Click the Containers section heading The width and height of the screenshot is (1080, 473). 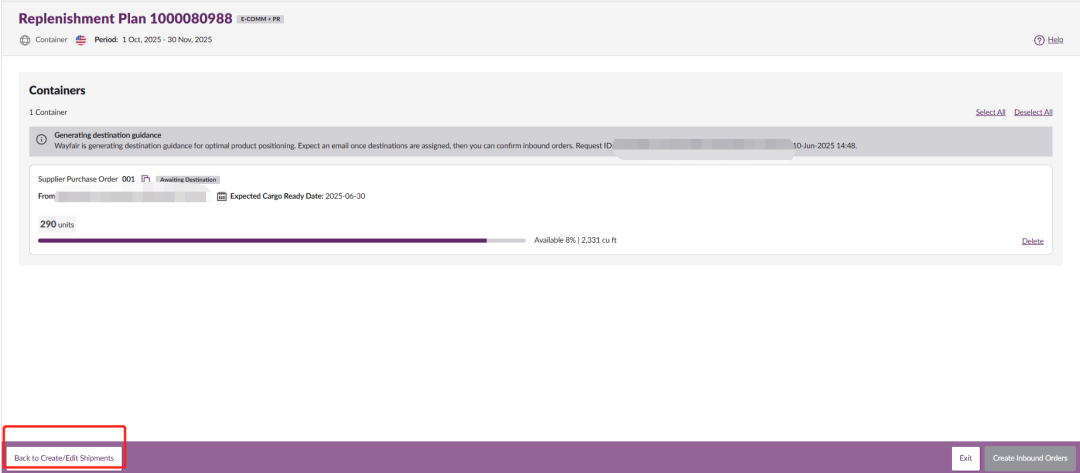point(57,90)
